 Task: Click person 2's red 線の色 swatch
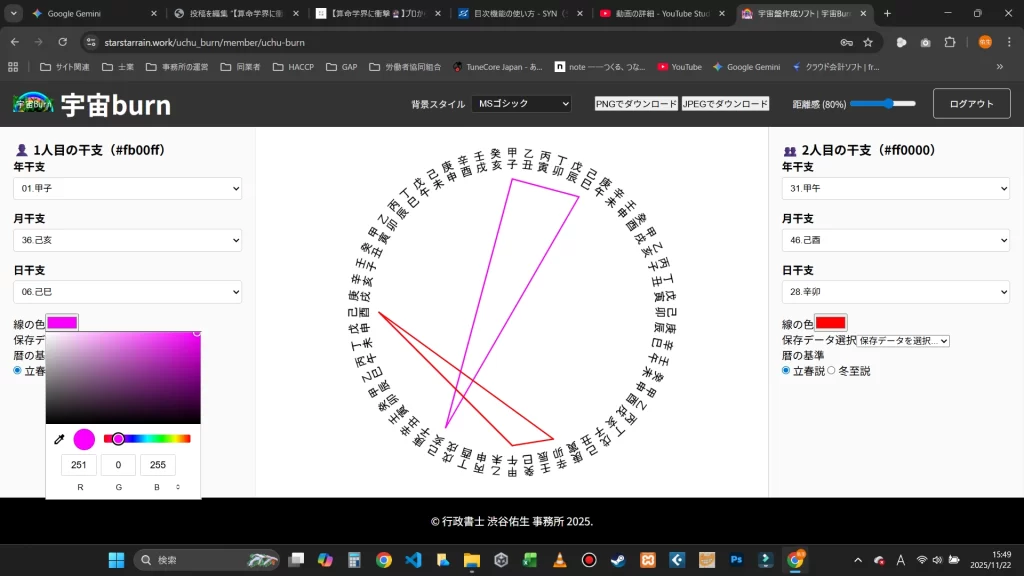(x=830, y=323)
